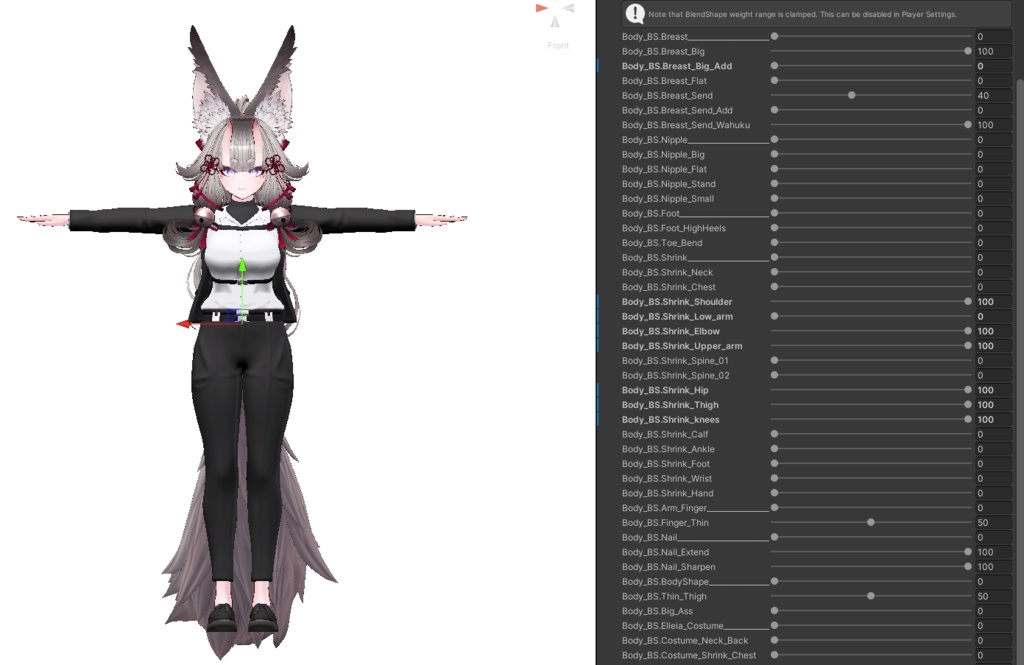The height and width of the screenshot is (665, 1024).
Task: Click the Body_BS.Nipple_Flat value field
Action: (x=993, y=169)
